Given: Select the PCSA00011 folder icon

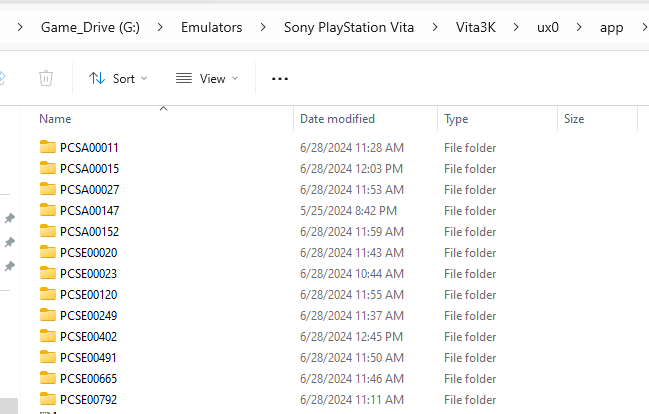Looking at the screenshot, I should [x=48, y=147].
